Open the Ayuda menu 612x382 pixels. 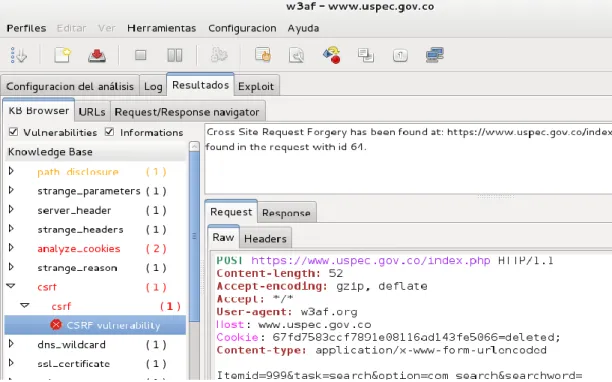click(x=303, y=28)
